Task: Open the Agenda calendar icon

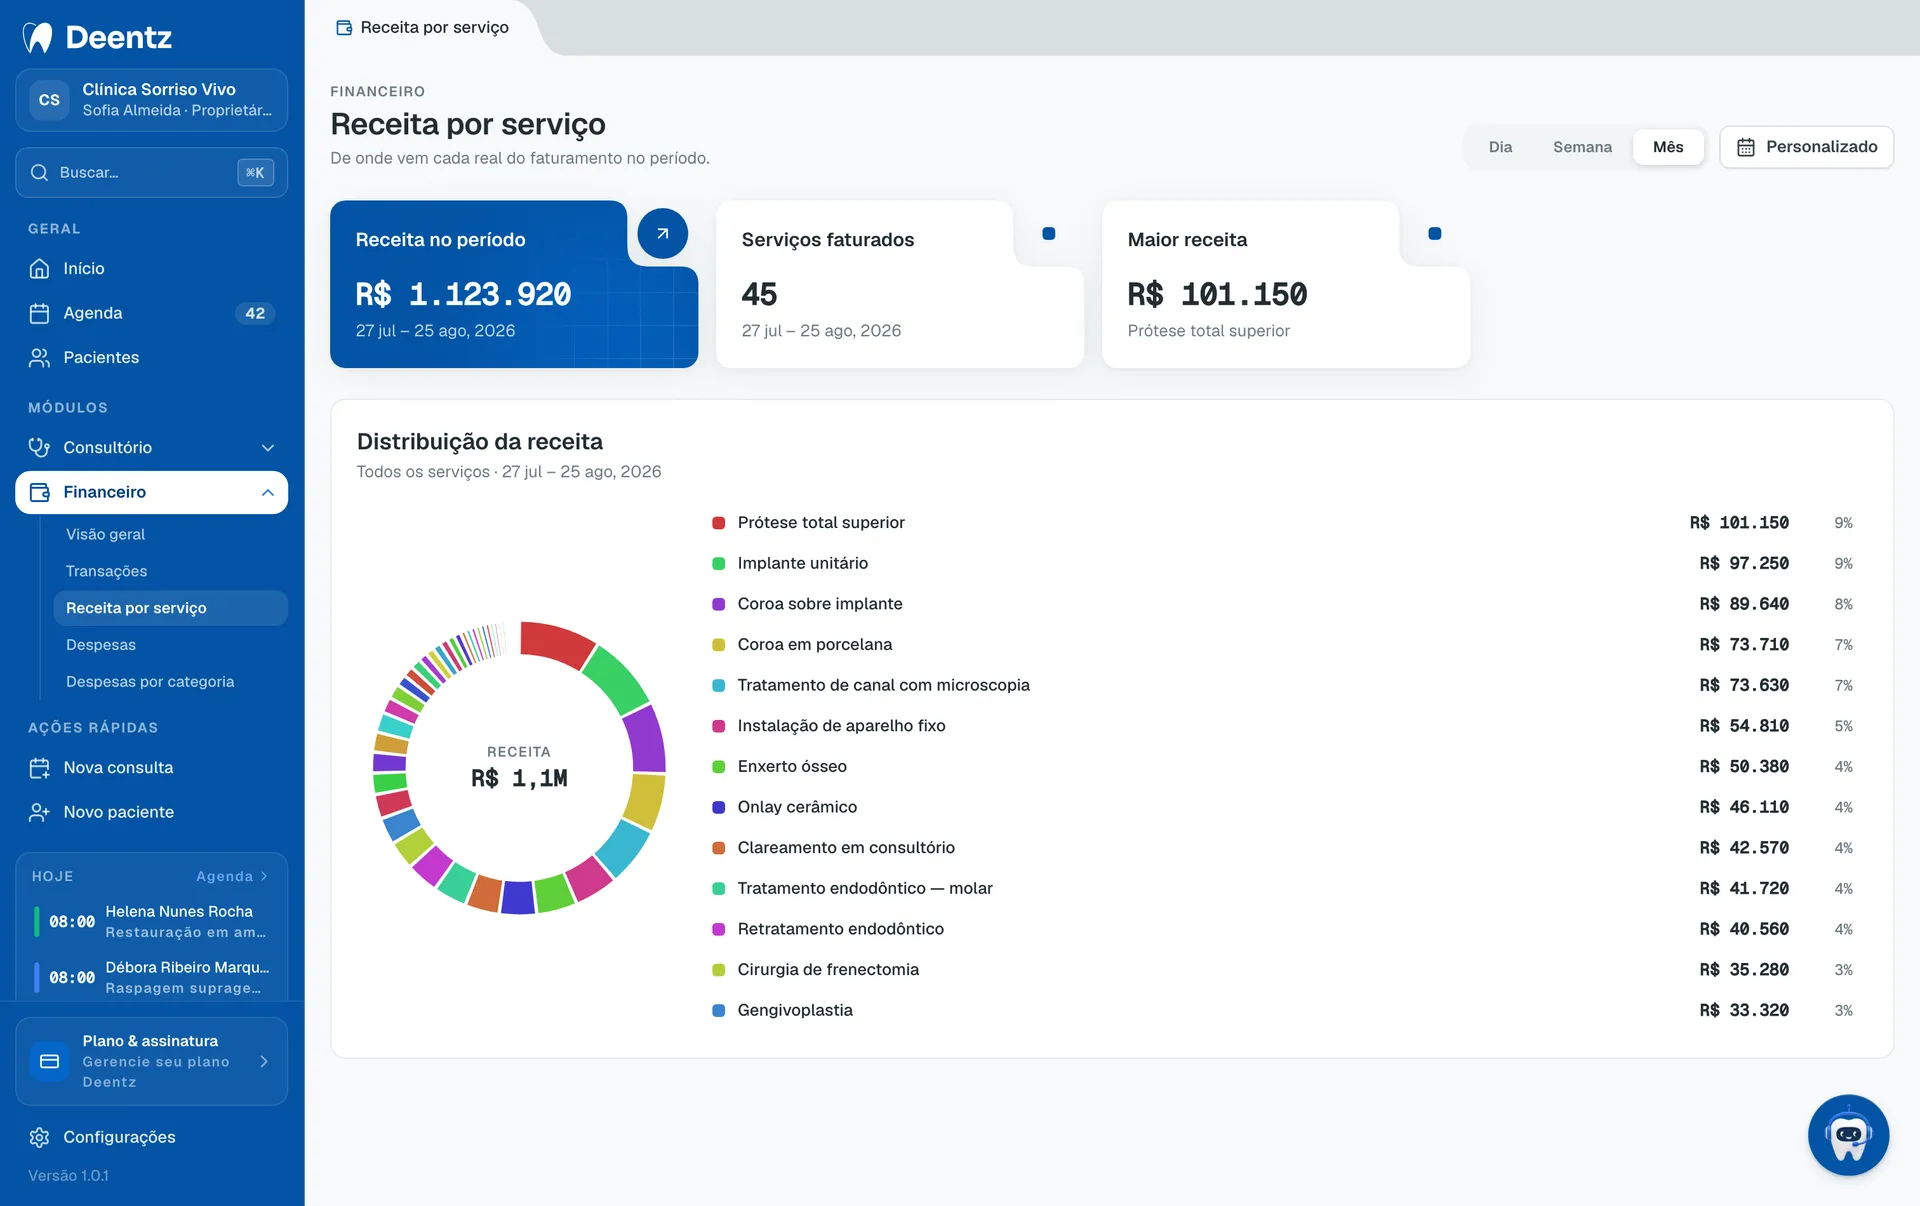Action: click(x=39, y=313)
